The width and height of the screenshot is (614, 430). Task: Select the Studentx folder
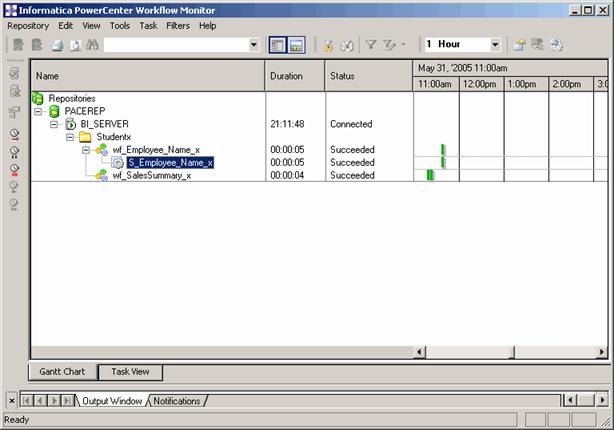point(114,137)
